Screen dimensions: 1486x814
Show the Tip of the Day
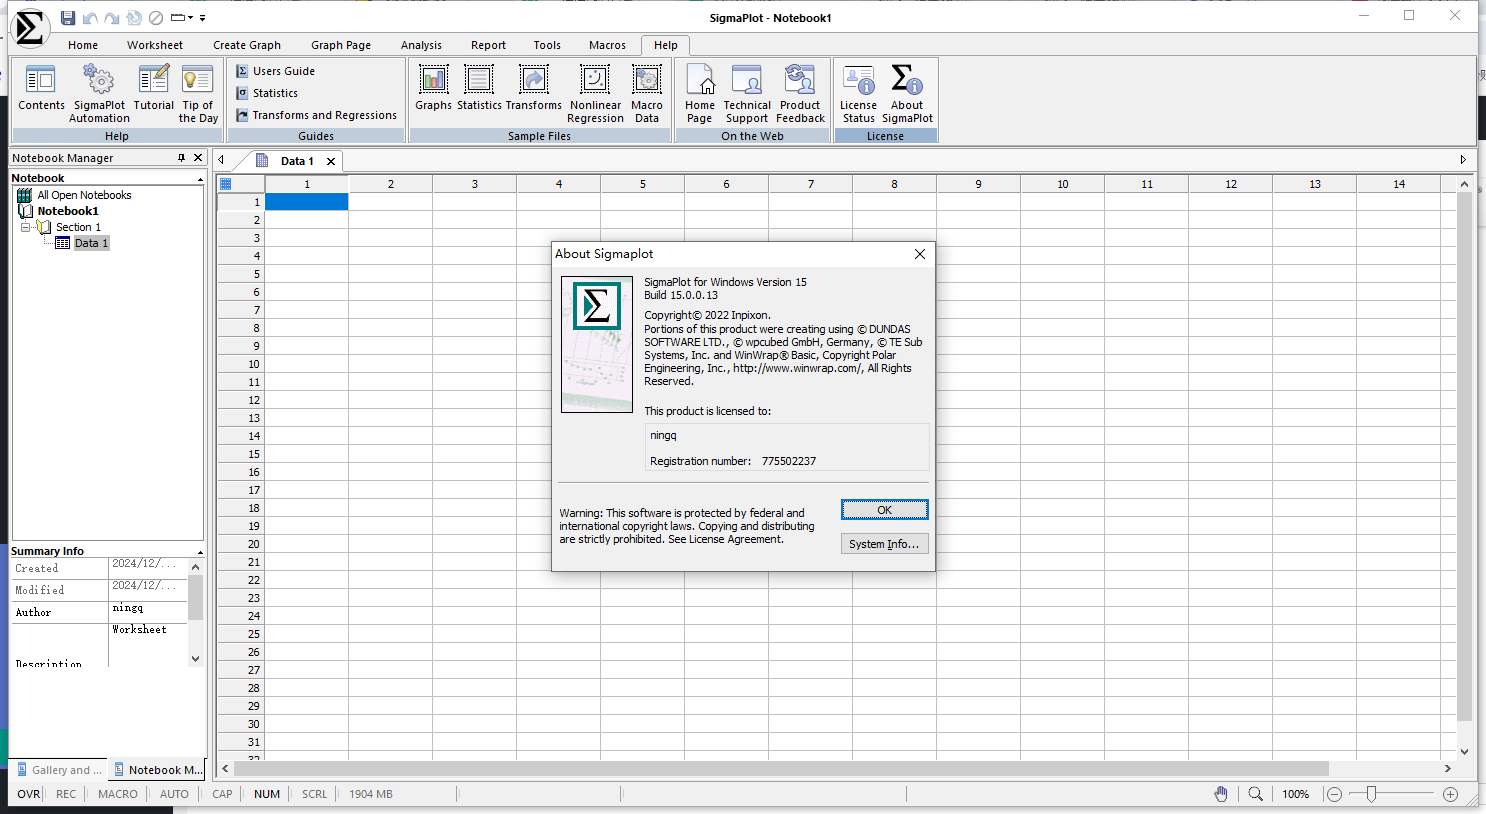[198, 93]
